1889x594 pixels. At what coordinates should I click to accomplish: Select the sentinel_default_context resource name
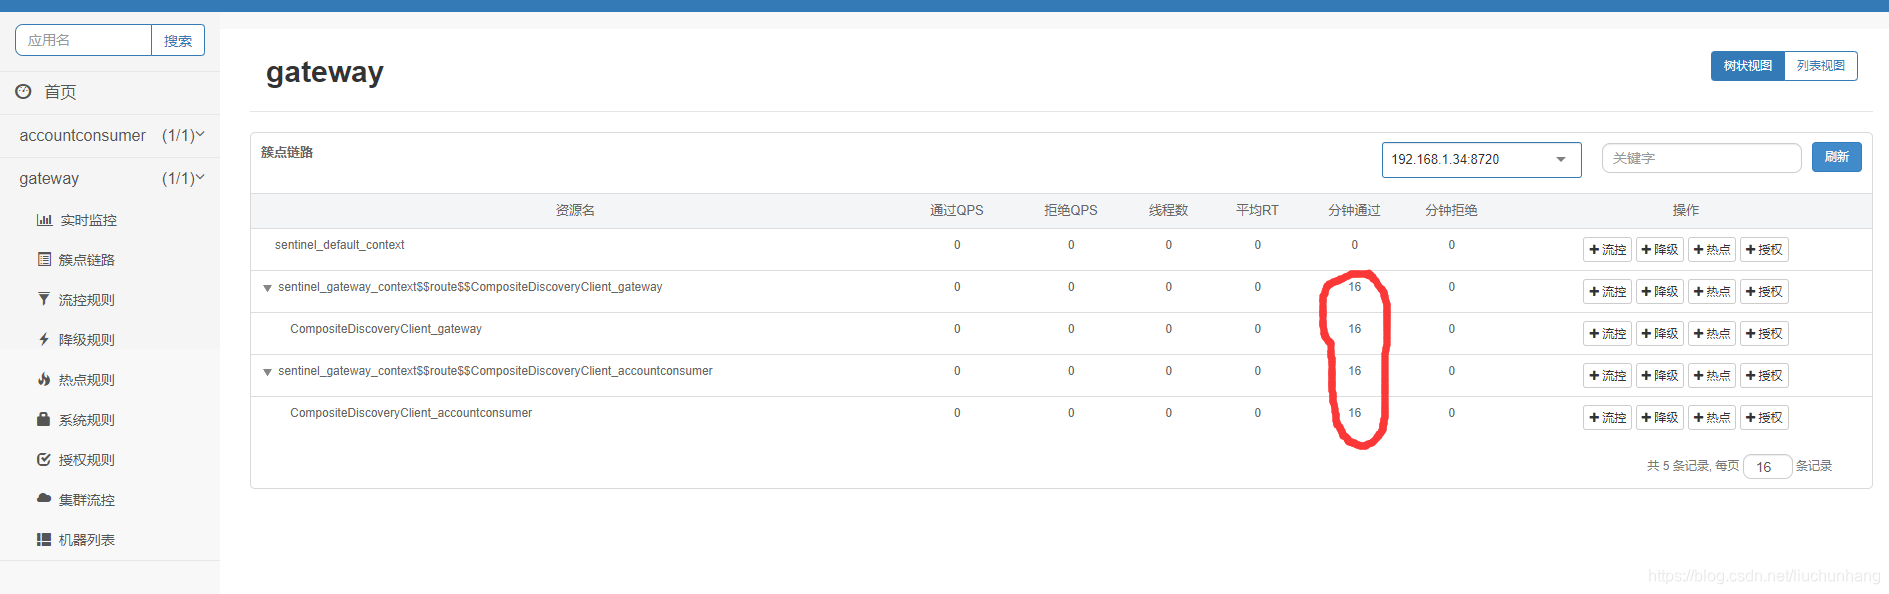pos(340,245)
